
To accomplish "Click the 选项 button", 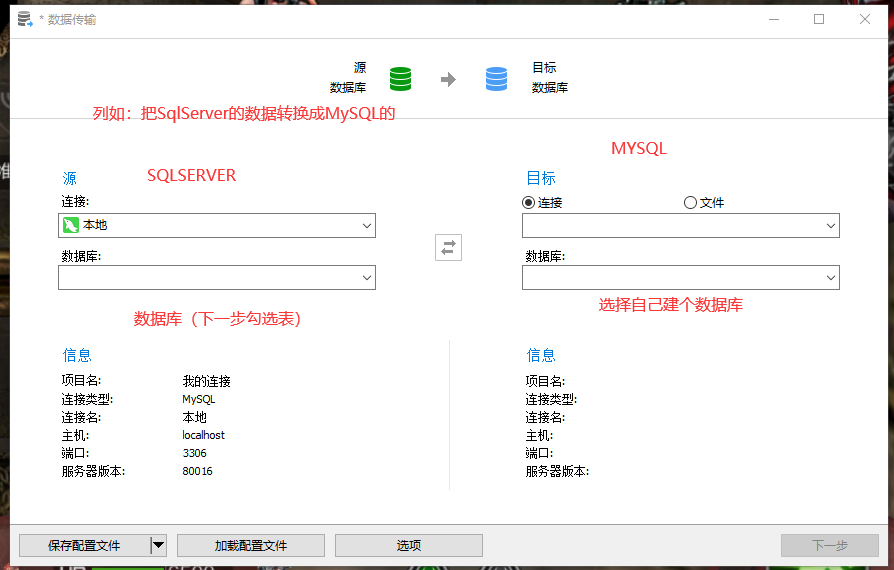I will pos(409,545).
